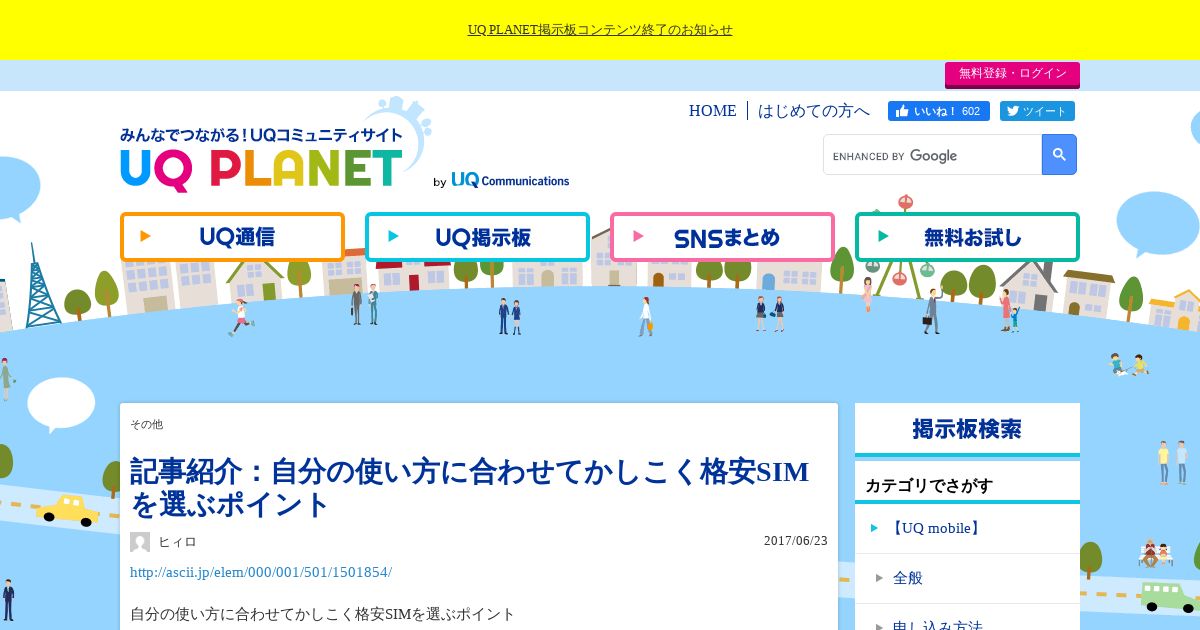Open the はじめての方へ page
Screen dimensions: 1200x630
(x=814, y=111)
